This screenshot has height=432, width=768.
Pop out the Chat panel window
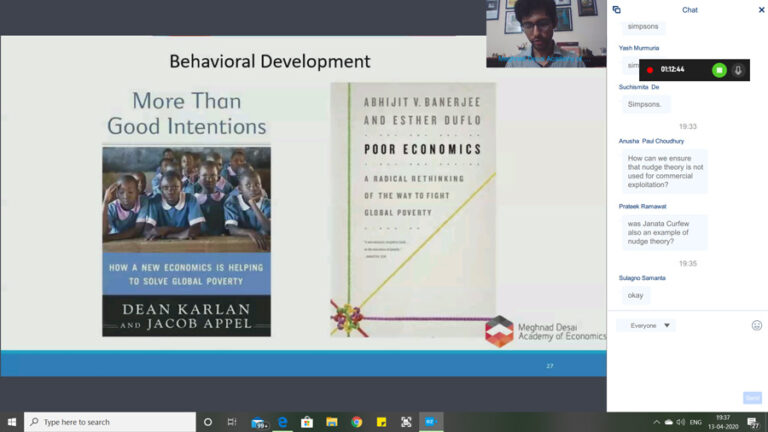tap(617, 10)
